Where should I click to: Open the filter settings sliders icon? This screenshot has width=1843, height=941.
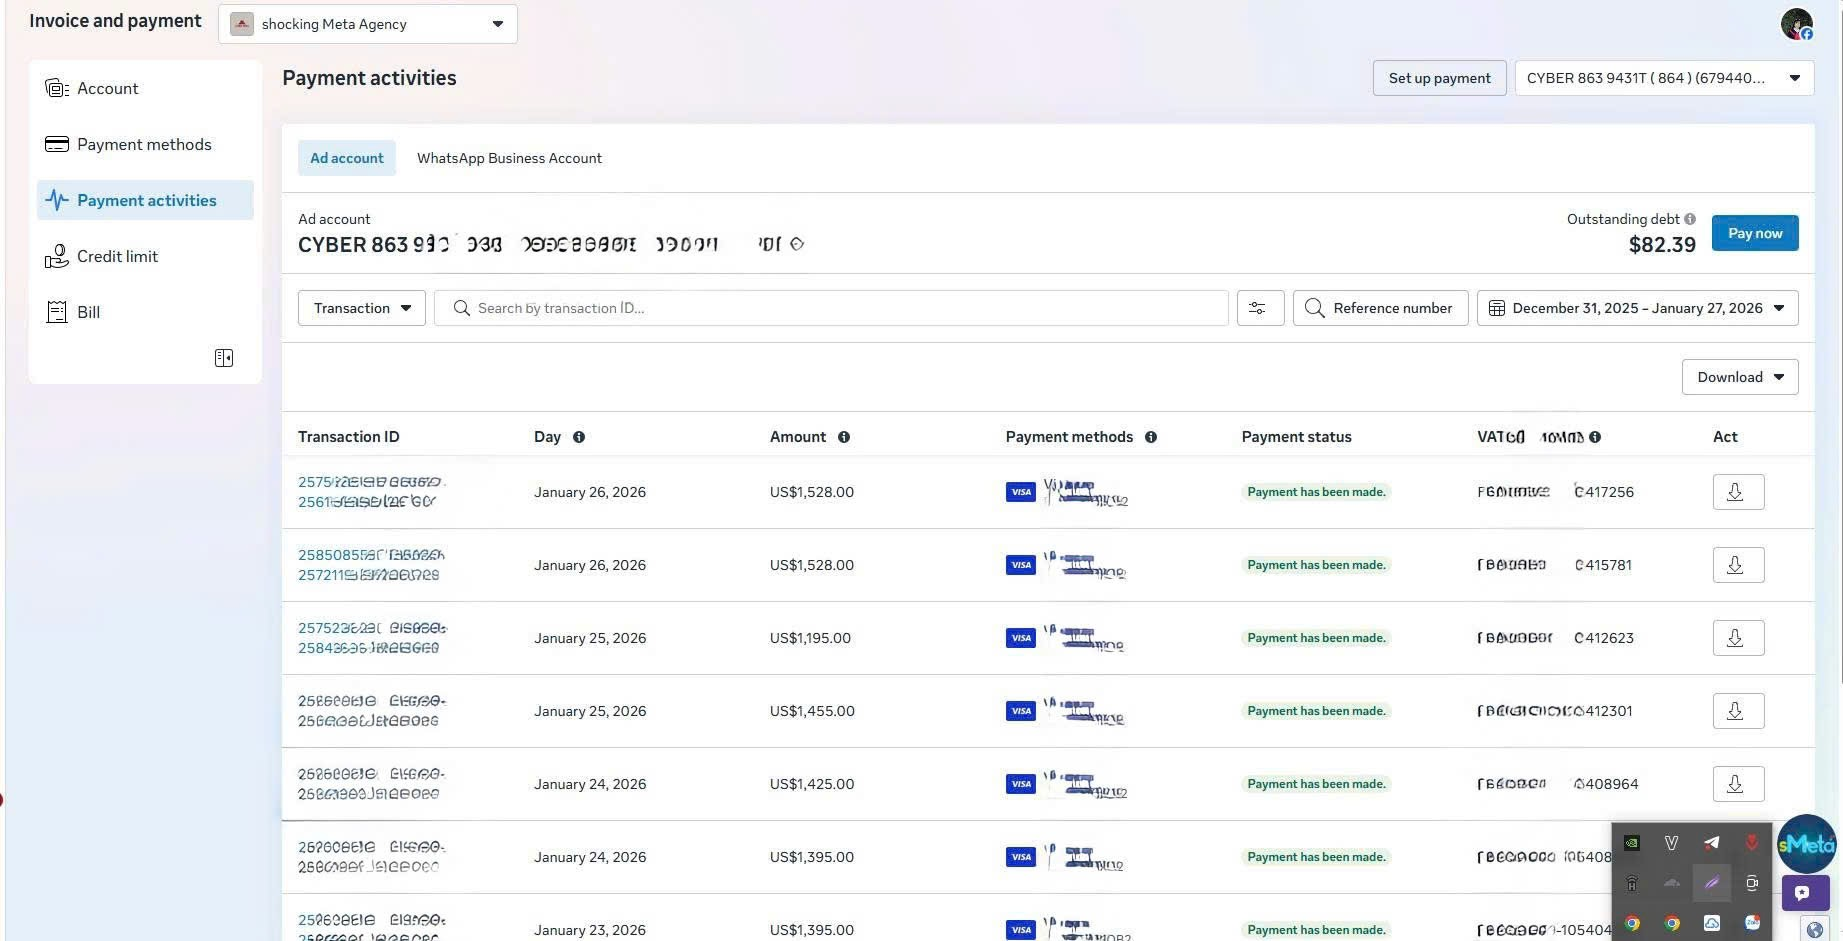pyautogui.click(x=1260, y=308)
